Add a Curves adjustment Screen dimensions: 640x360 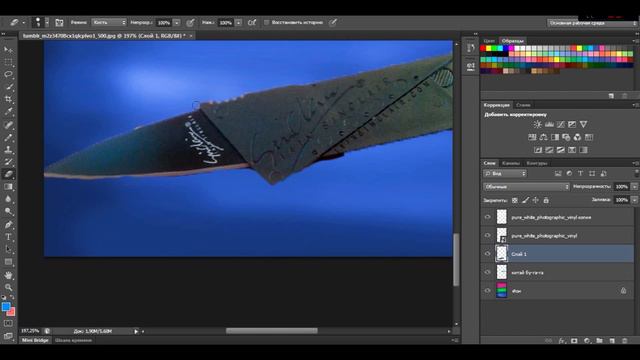560,124
